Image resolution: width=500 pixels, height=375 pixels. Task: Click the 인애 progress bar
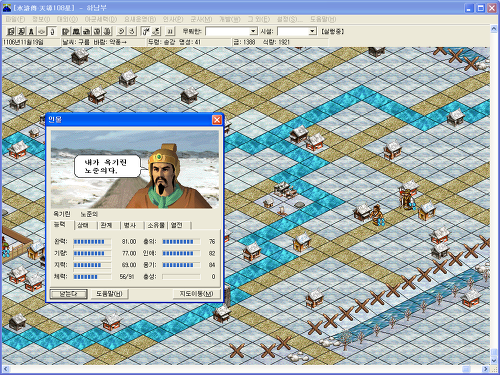tap(182, 253)
